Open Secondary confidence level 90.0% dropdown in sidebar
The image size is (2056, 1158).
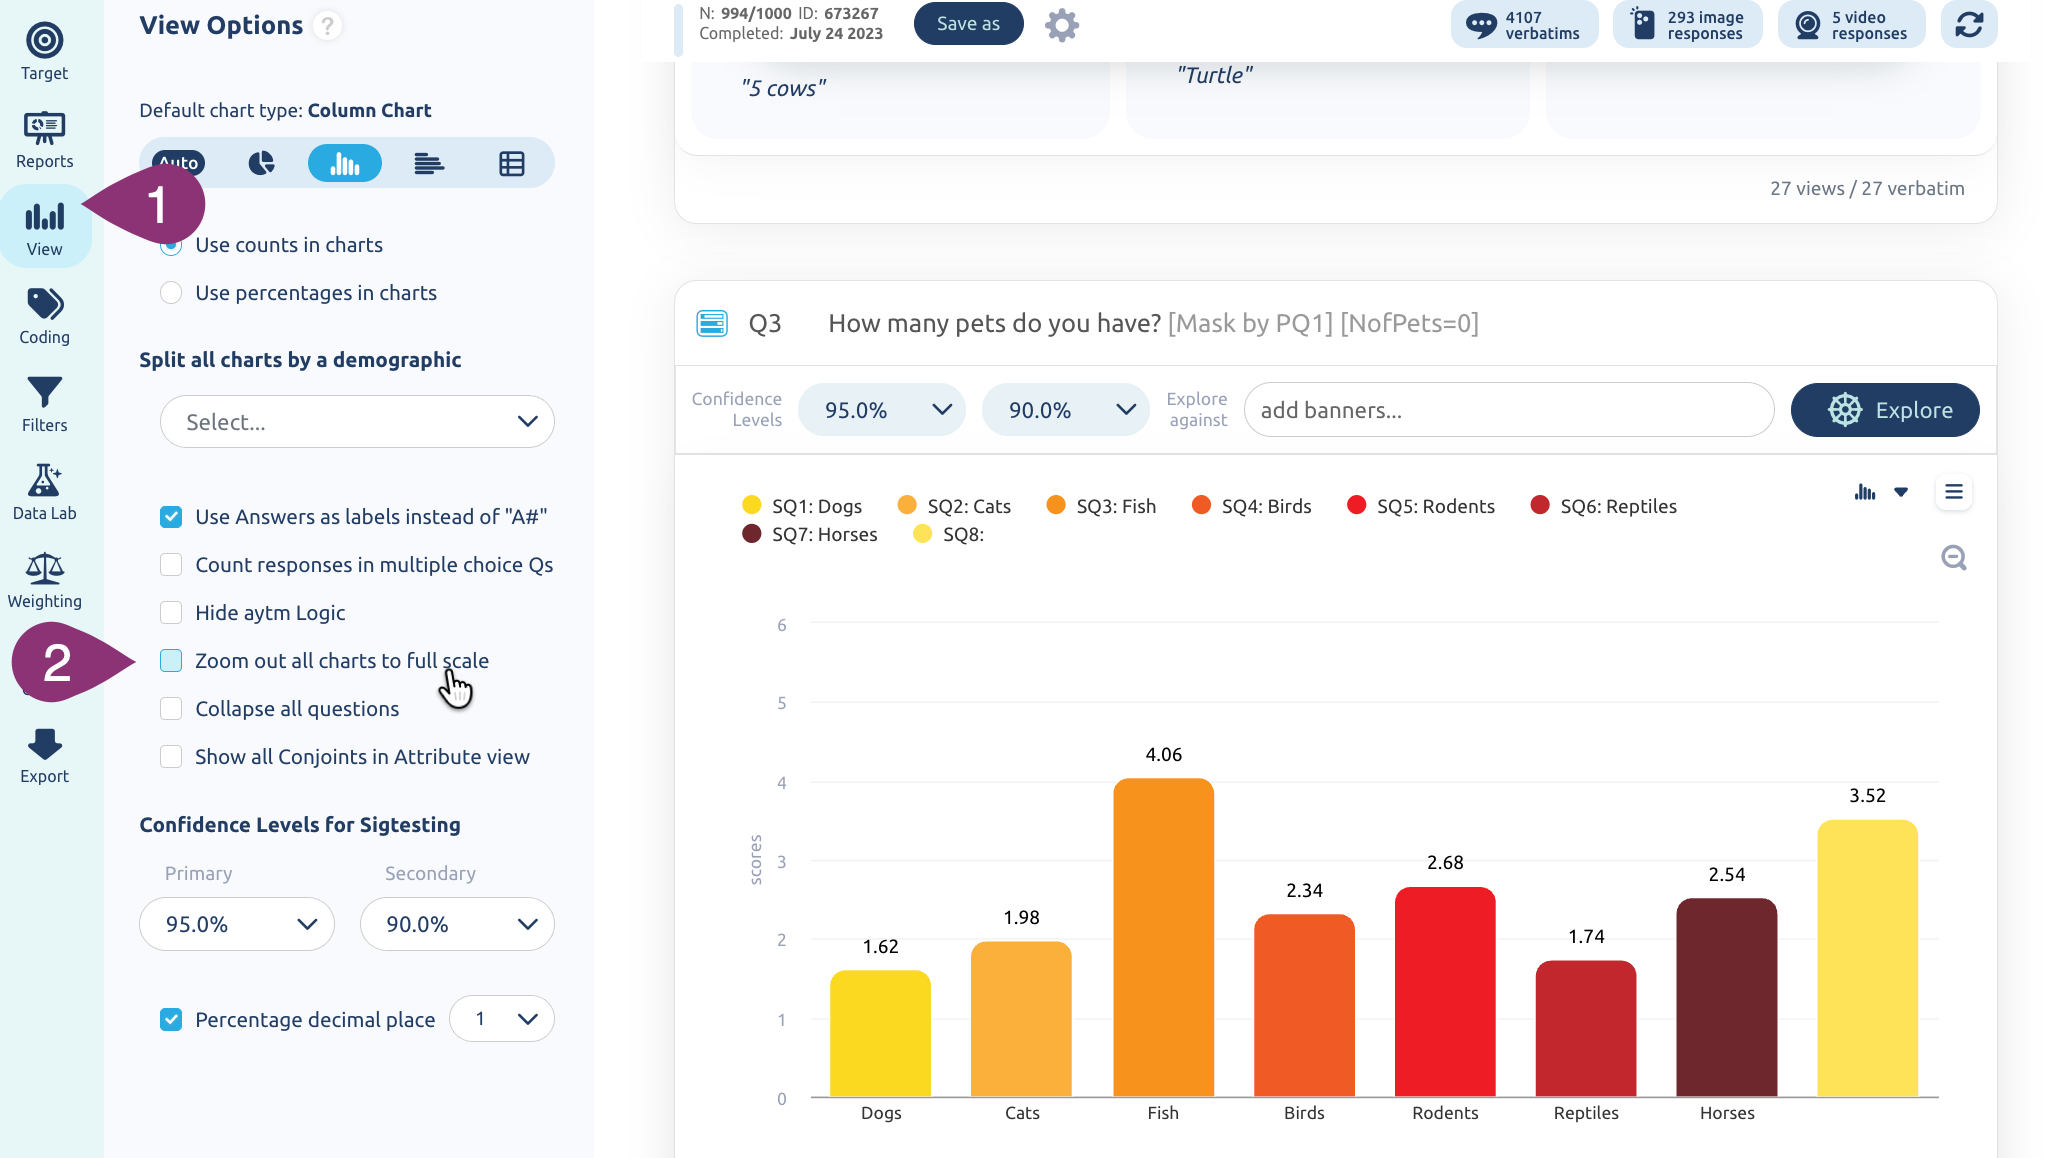(x=457, y=924)
